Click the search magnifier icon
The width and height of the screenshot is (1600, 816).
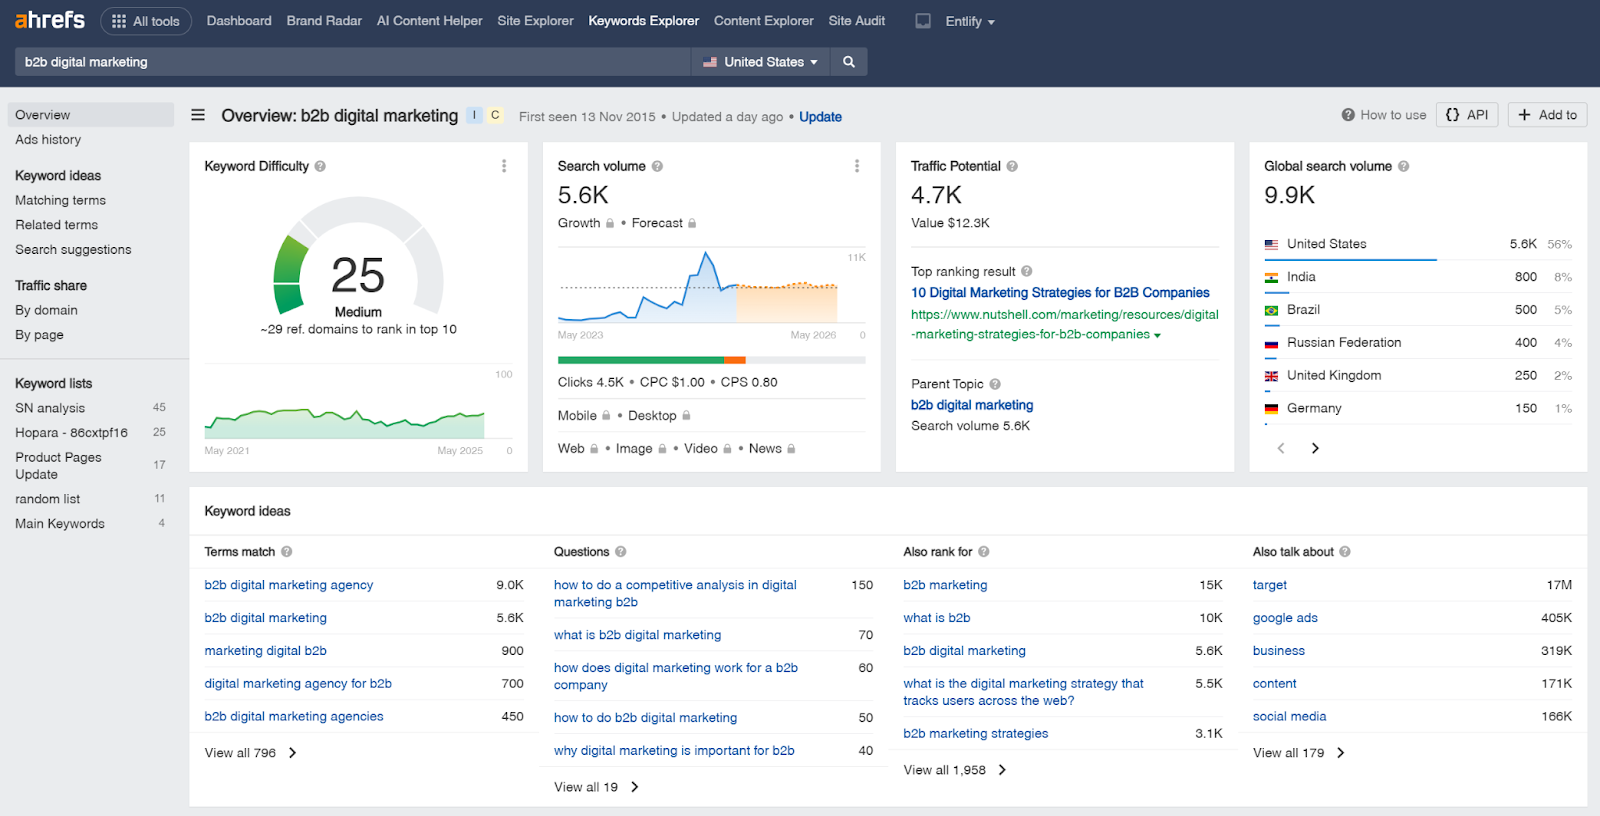pyautogui.click(x=849, y=62)
